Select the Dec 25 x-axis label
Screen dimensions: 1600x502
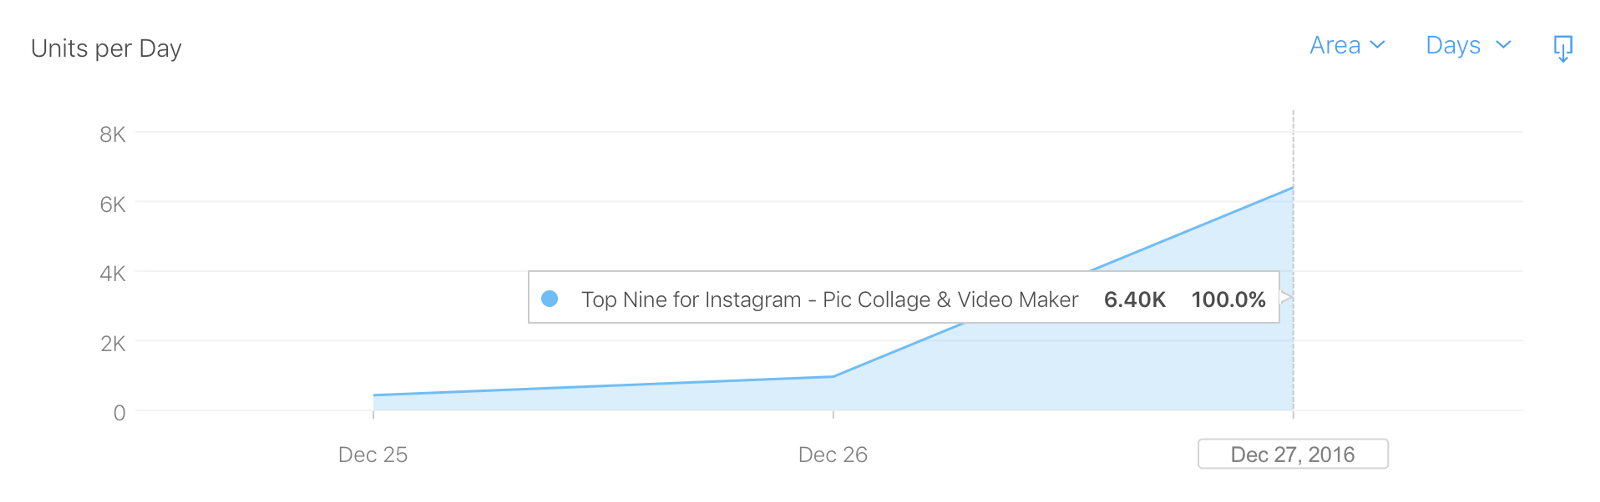[x=373, y=455]
